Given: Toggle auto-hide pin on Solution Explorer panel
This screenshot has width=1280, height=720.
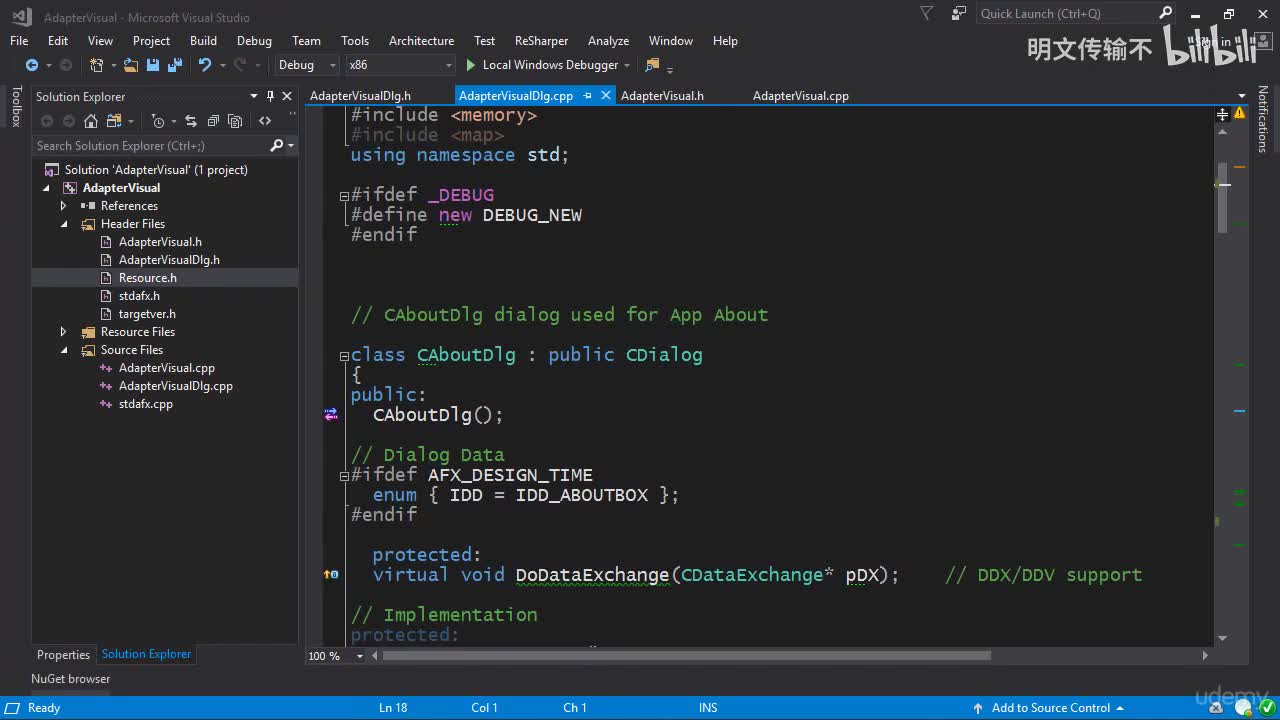Looking at the screenshot, I should [x=270, y=96].
